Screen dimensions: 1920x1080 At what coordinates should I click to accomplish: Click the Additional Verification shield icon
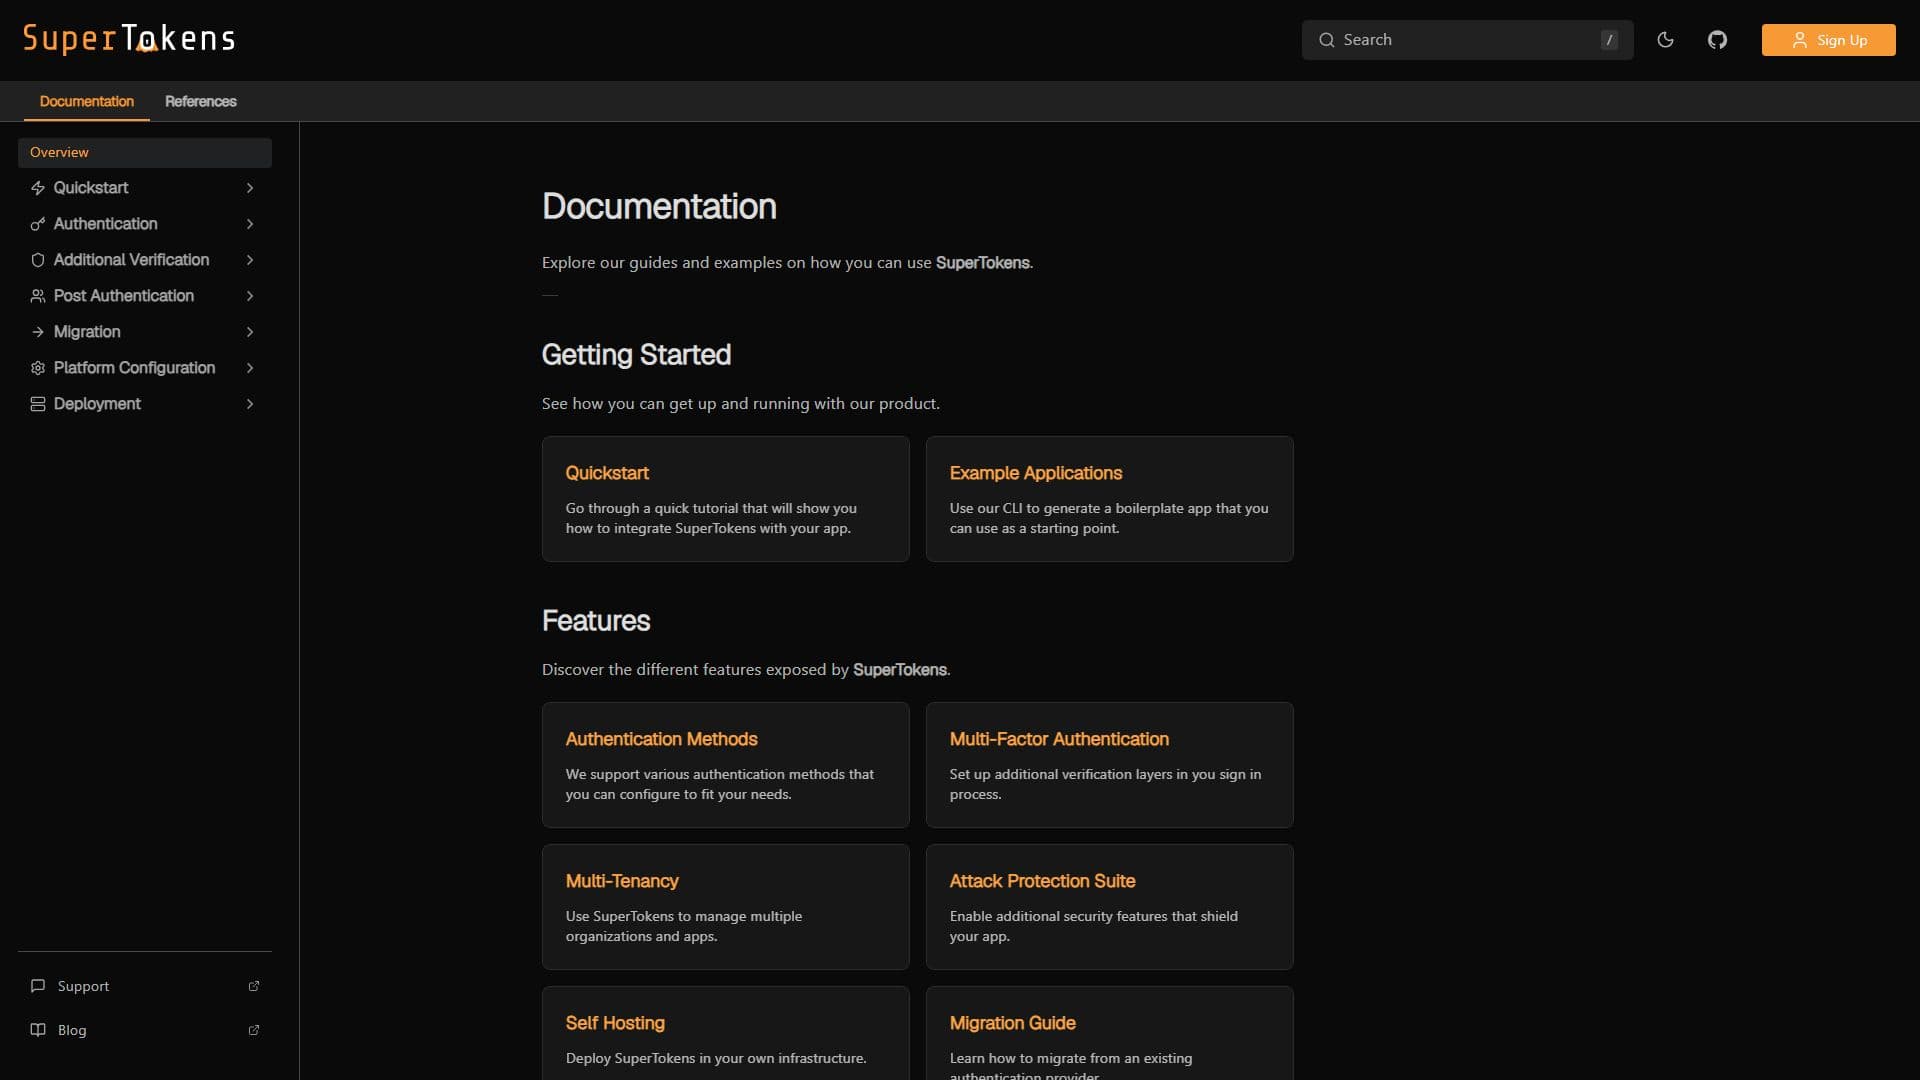(38, 260)
